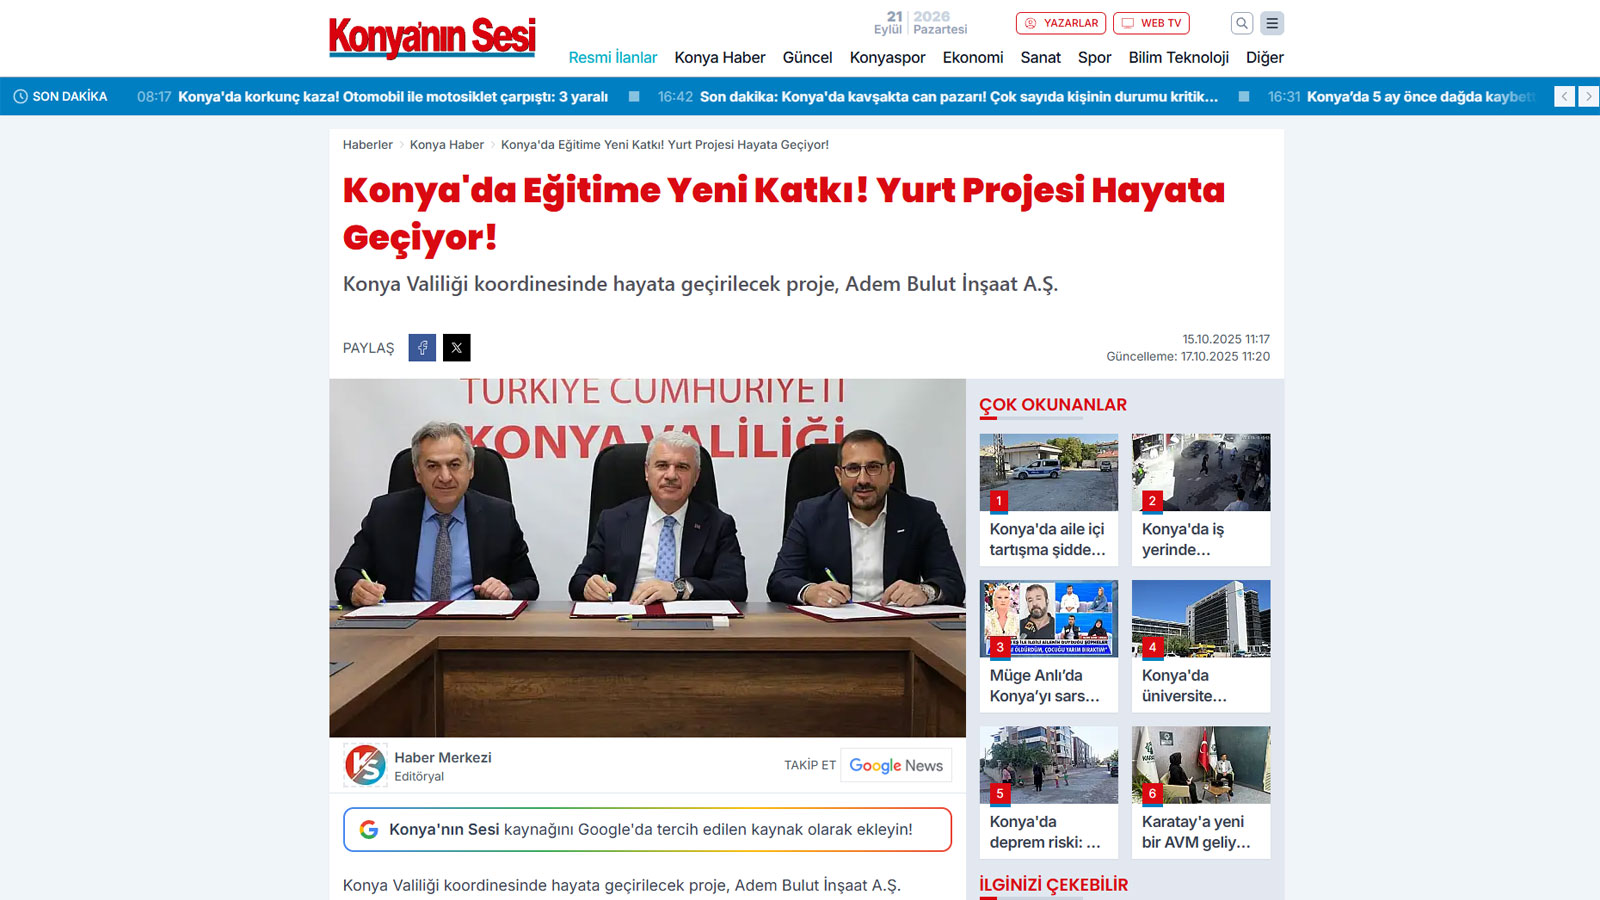Click the Haber Merkezi author avatar
1600x900 pixels.
[x=365, y=765]
